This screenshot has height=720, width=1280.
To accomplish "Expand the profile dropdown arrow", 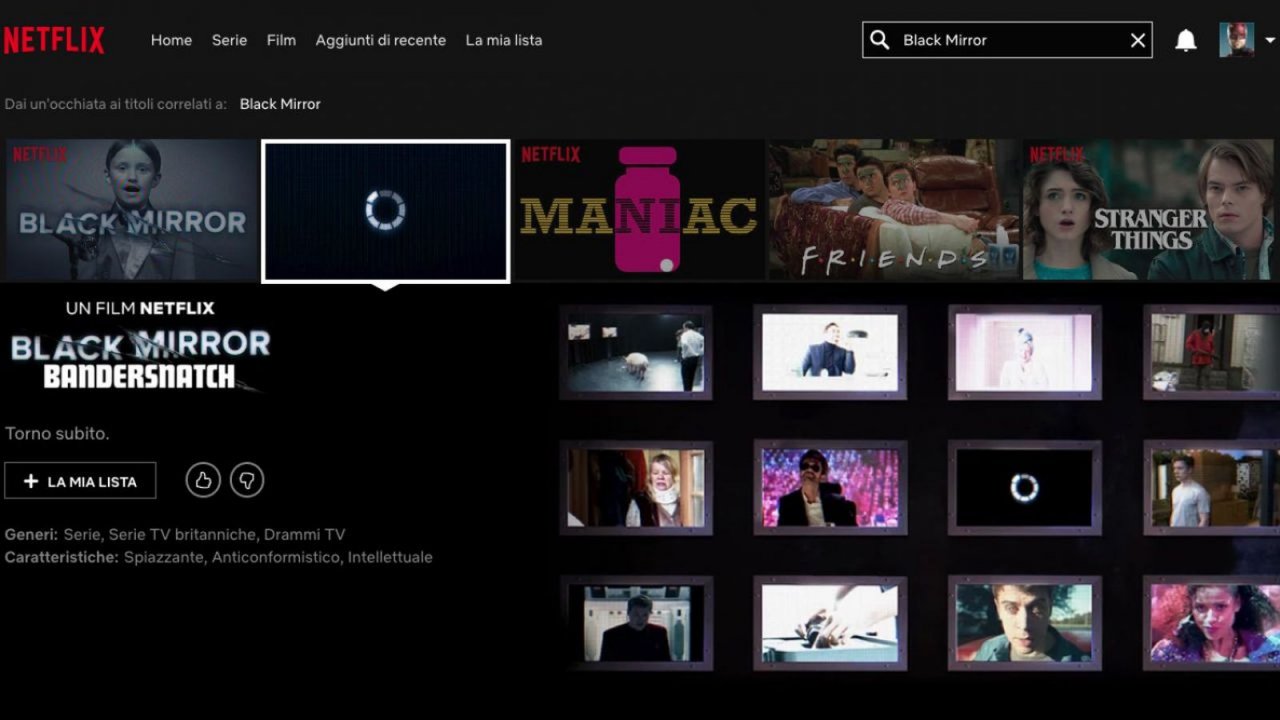I will click(x=1270, y=40).
